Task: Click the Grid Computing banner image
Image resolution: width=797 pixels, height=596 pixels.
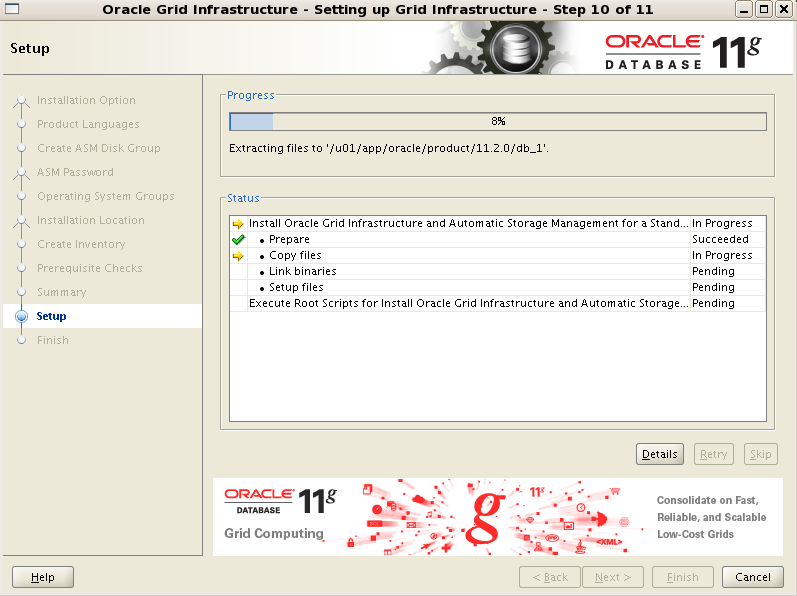Action: pos(497,516)
